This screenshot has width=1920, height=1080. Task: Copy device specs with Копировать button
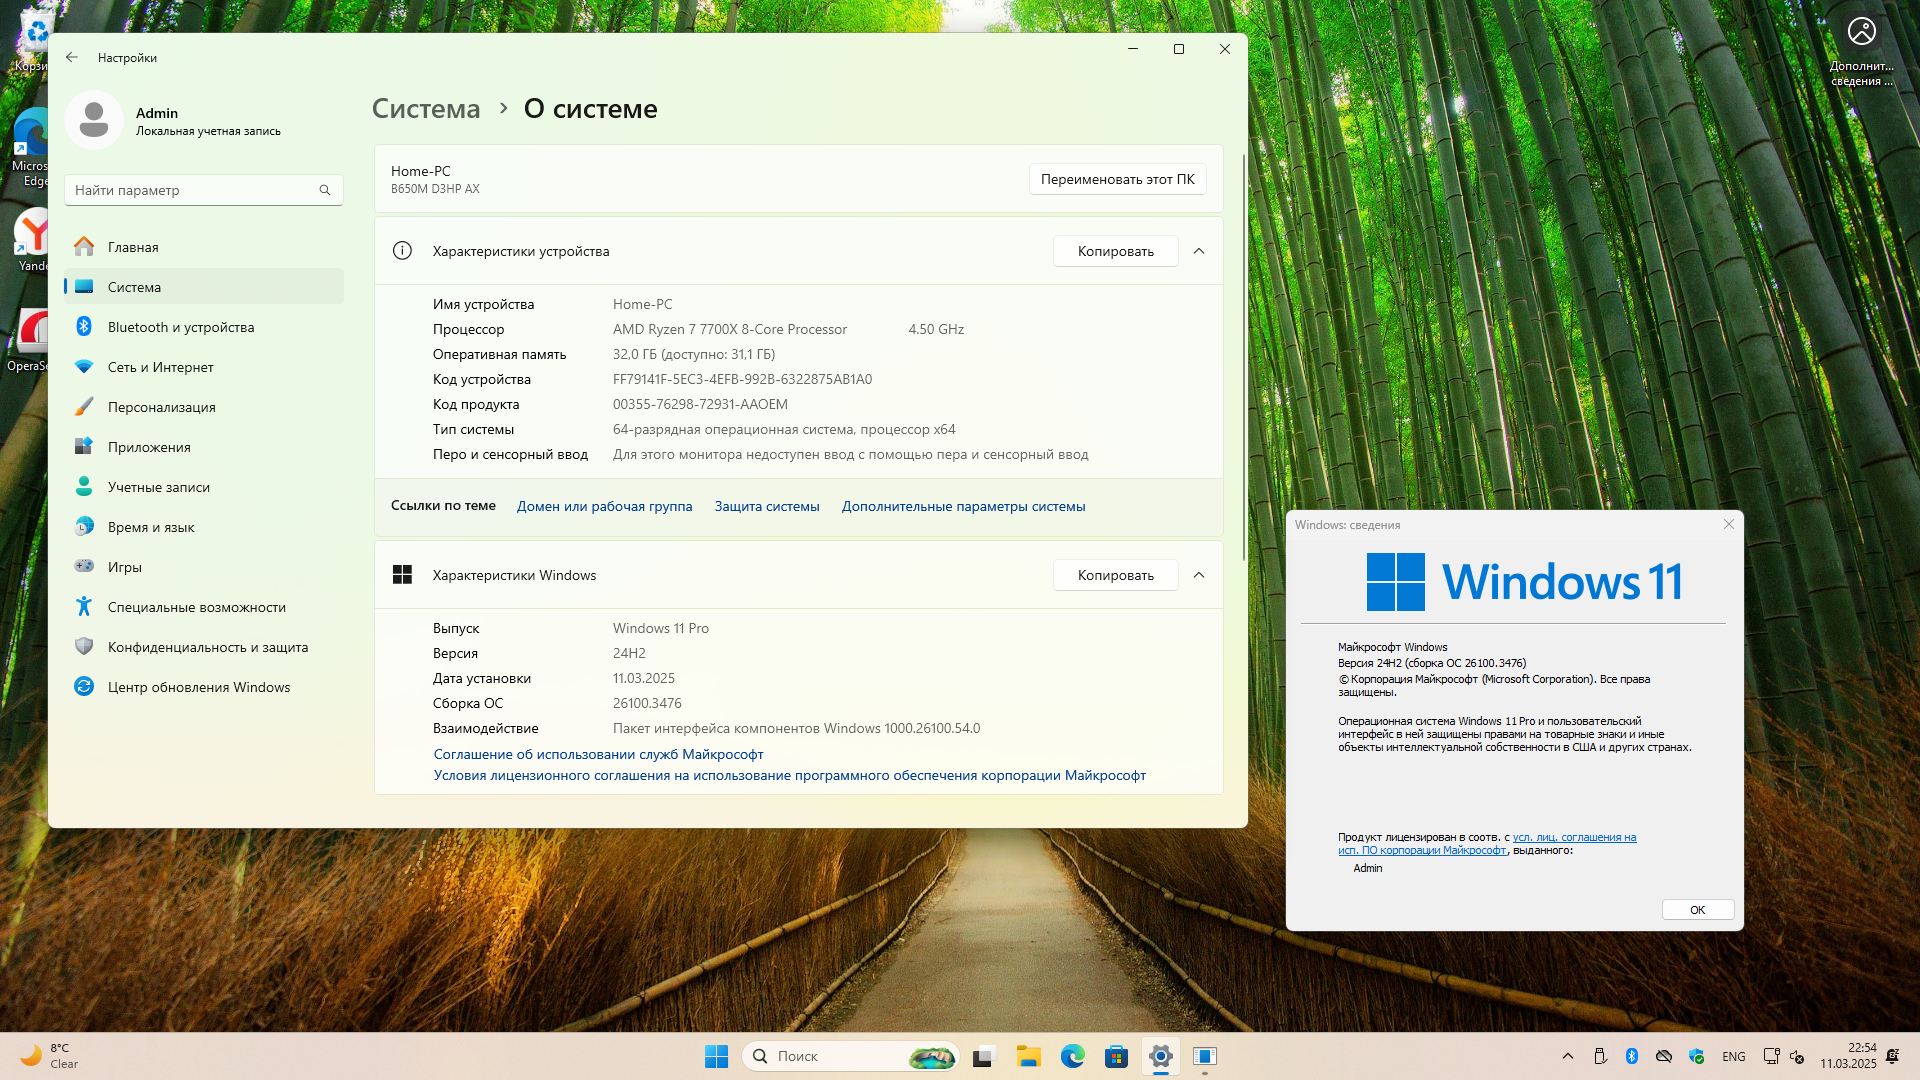1115,251
